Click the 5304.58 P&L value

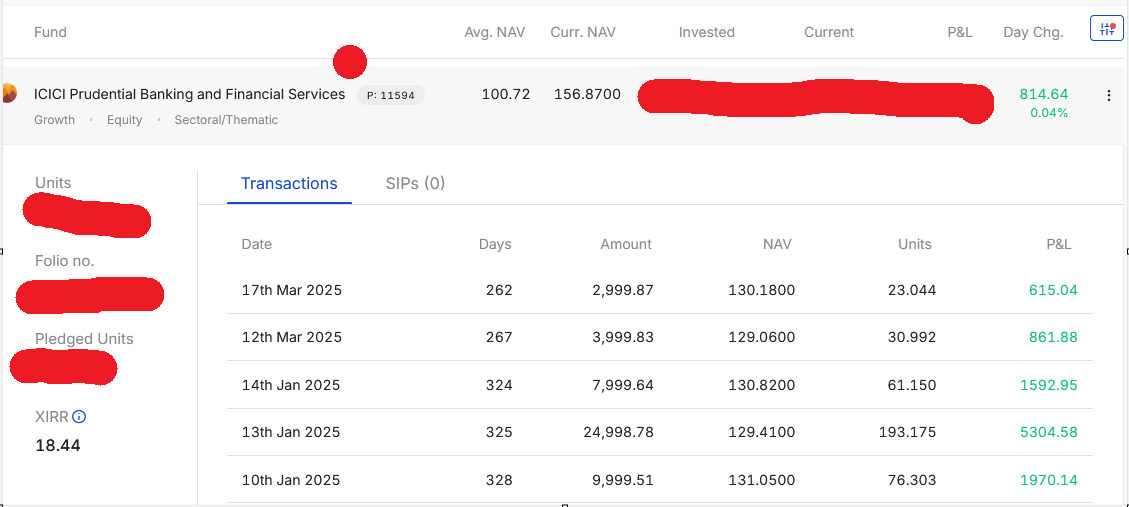pos(1048,433)
